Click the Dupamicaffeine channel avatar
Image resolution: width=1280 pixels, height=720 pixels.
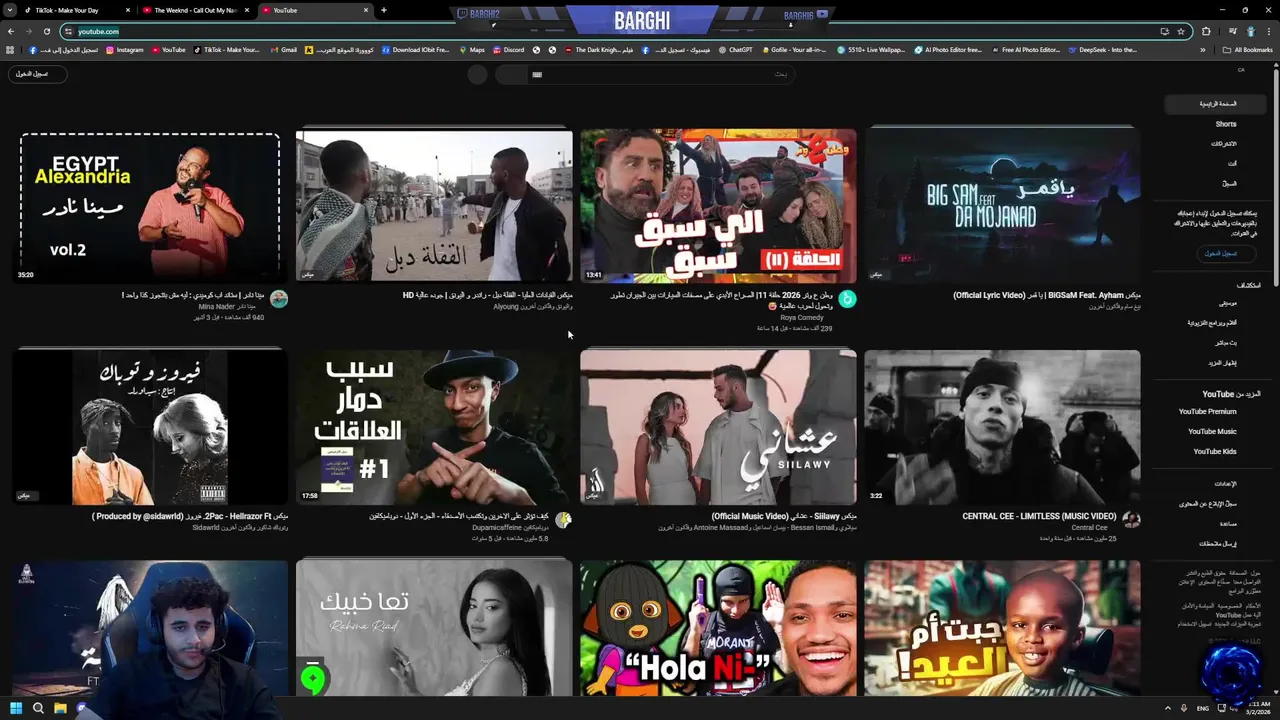[x=563, y=520]
